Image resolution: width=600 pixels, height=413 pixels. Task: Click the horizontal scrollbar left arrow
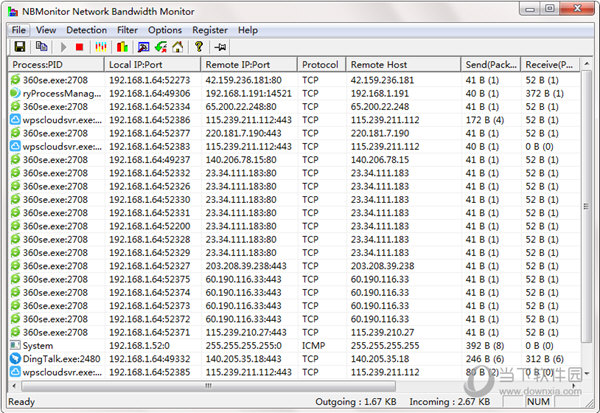click(x=14, y=386)
